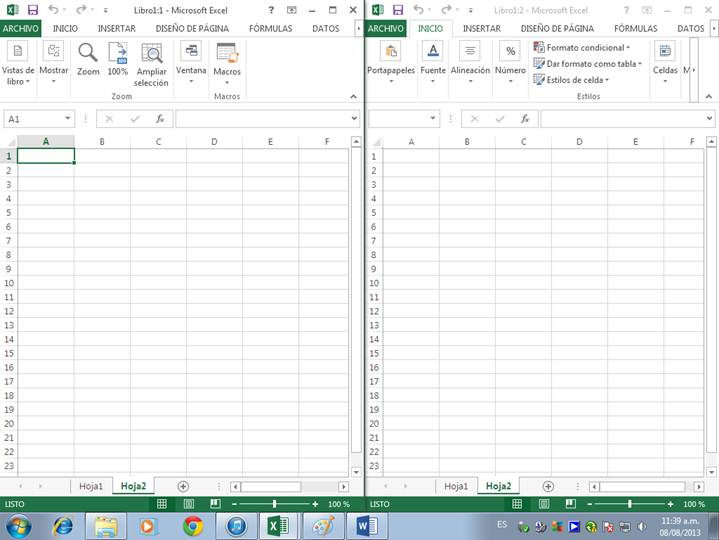Open the ARCHIVO menu in the right window

pyautogui.click(x=386, y=29)
